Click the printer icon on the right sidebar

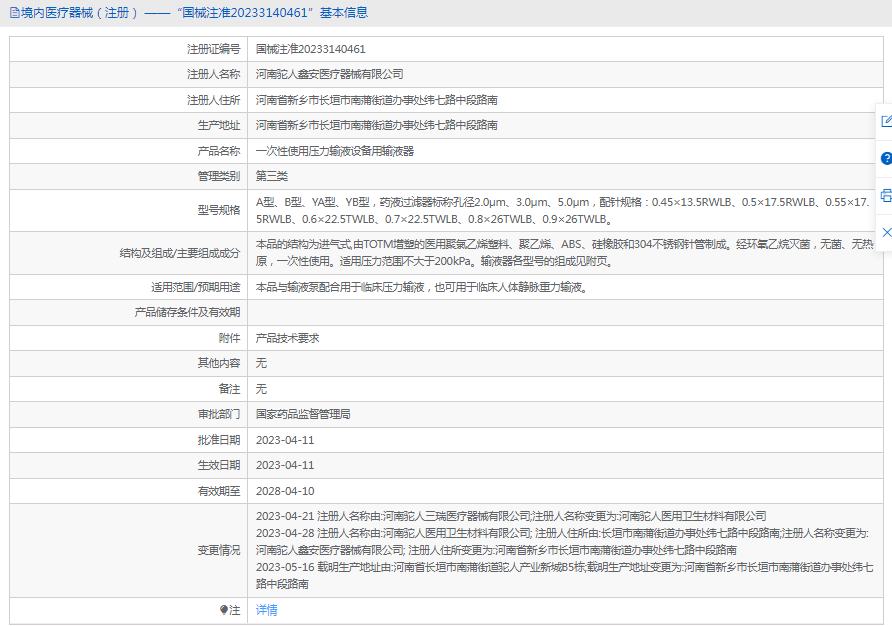(886, 196)
